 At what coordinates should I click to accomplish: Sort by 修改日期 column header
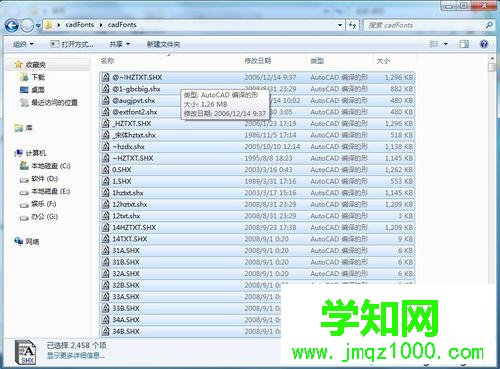pyautogui.click(x=258, y=61)
